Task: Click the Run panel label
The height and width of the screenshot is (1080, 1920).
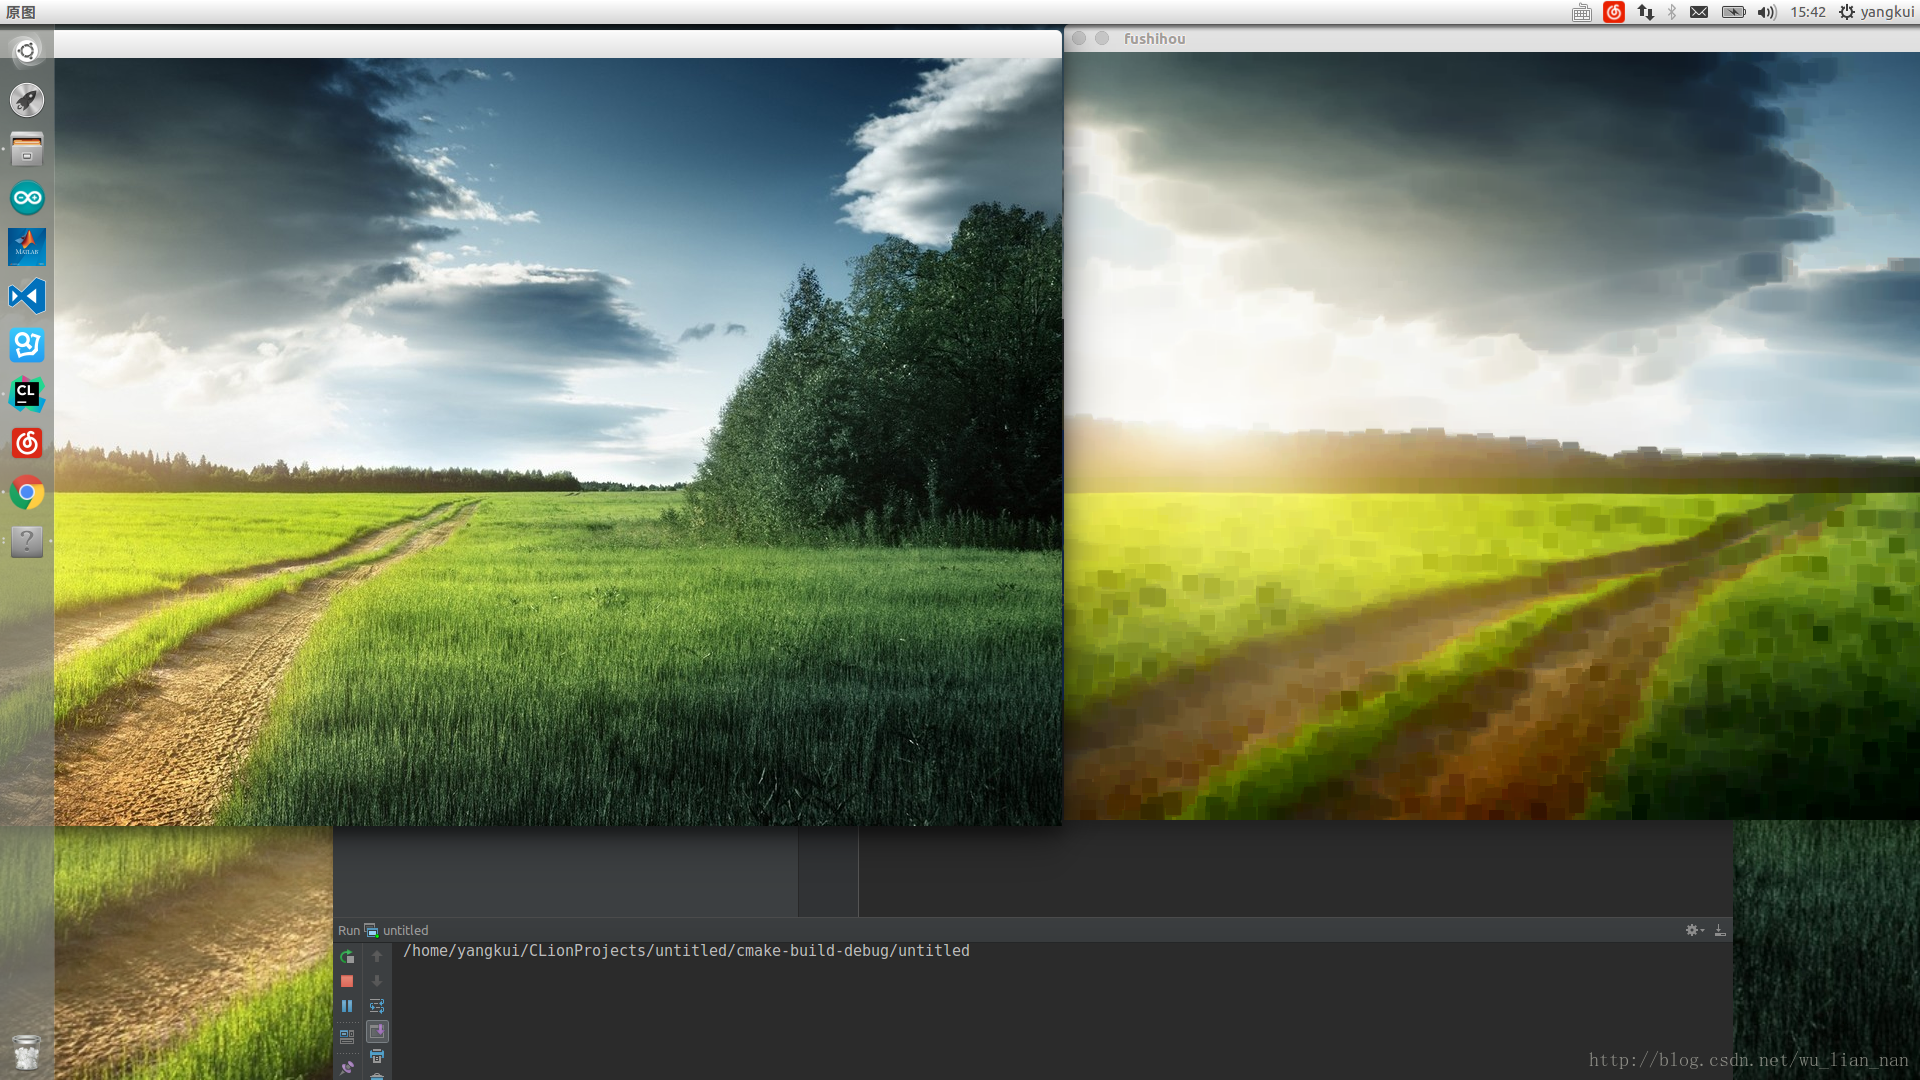Action: [x=349, y=930]
